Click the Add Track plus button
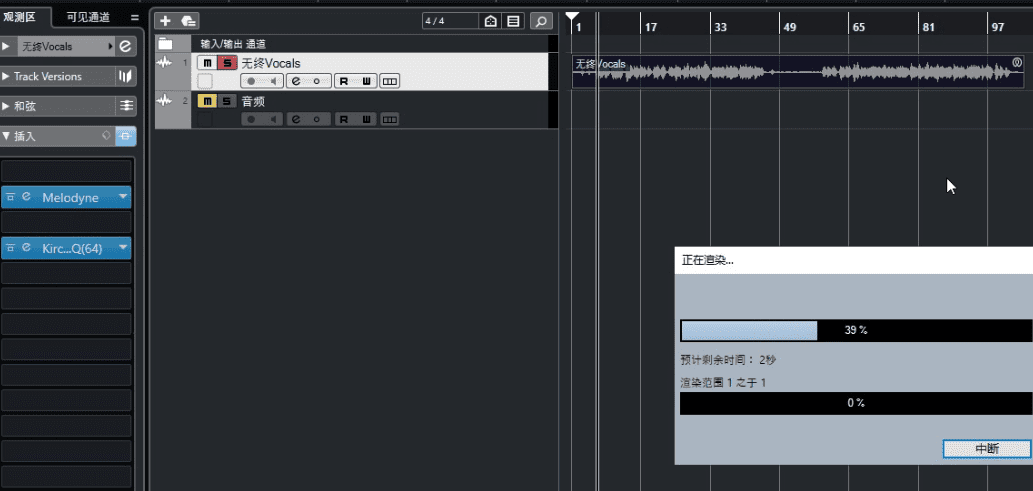 166,21
